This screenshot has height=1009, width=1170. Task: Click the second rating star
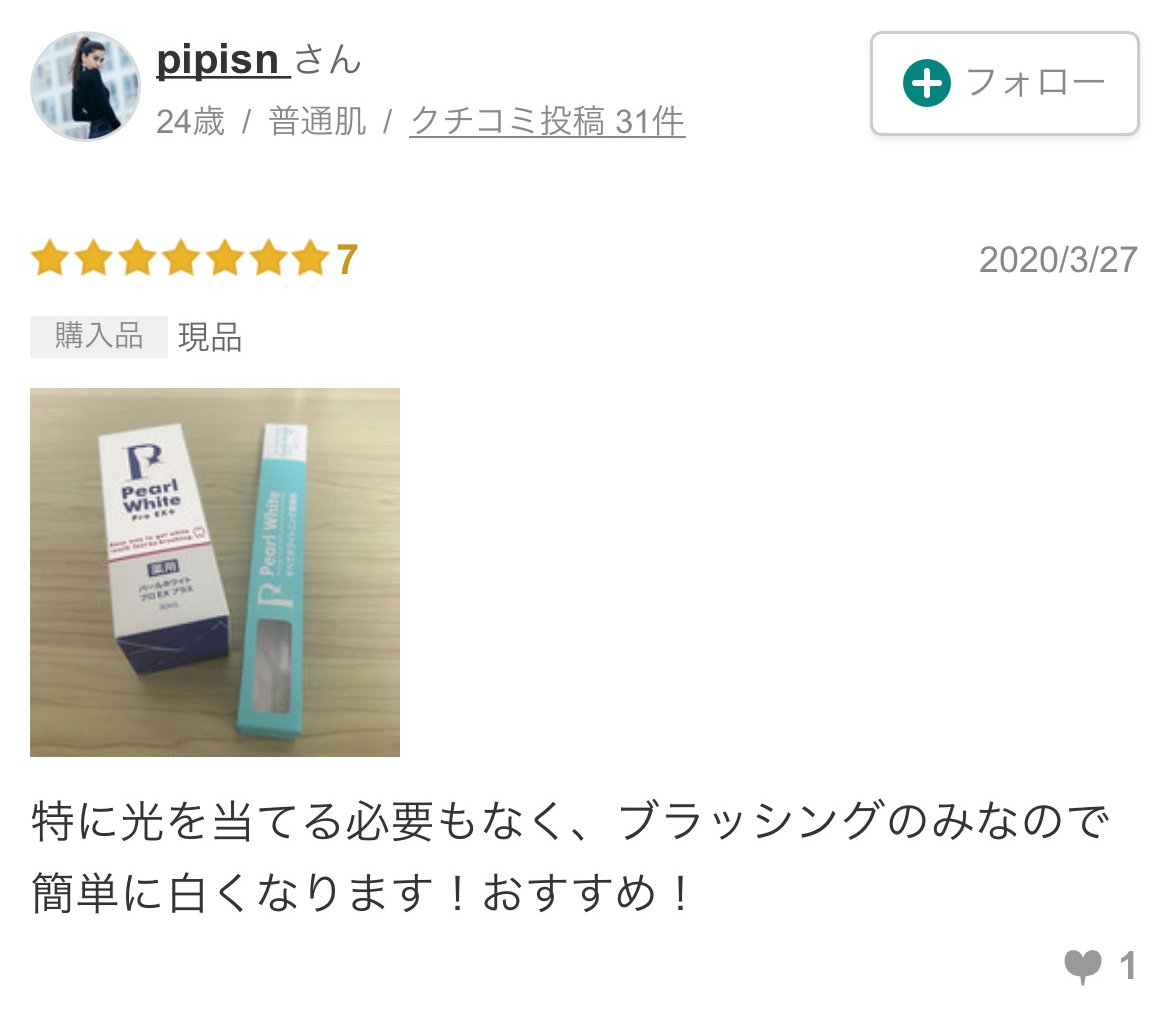94,258
